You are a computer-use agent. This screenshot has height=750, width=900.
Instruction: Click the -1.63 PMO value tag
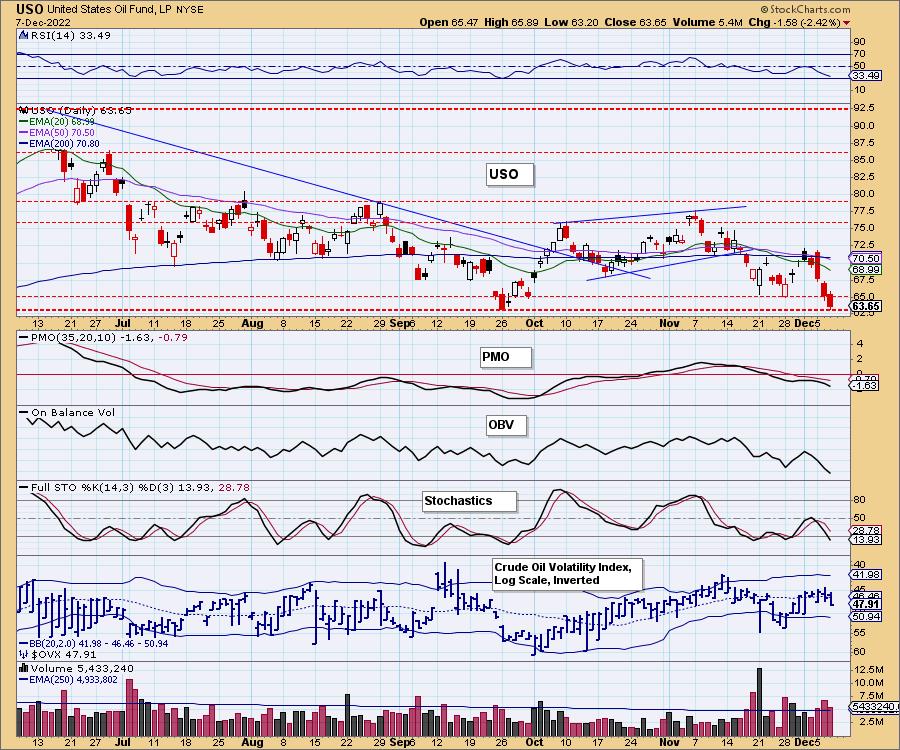click(864, 386)
